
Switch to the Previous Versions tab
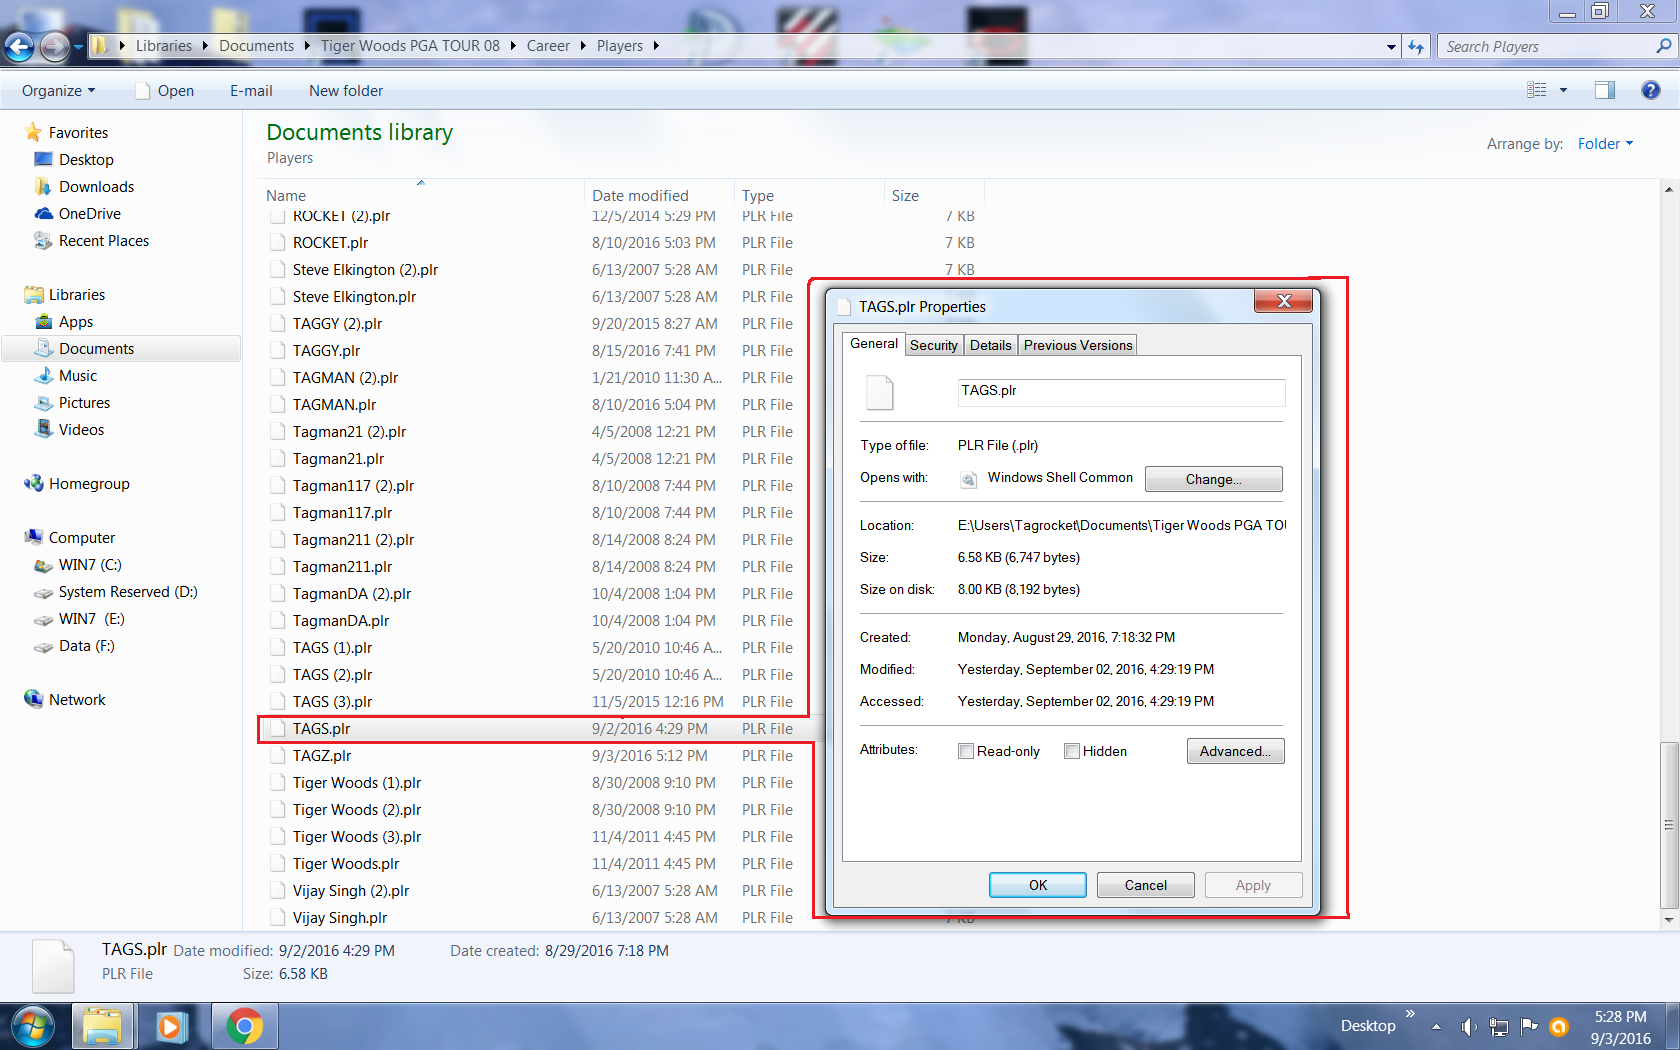point(1078,345)
